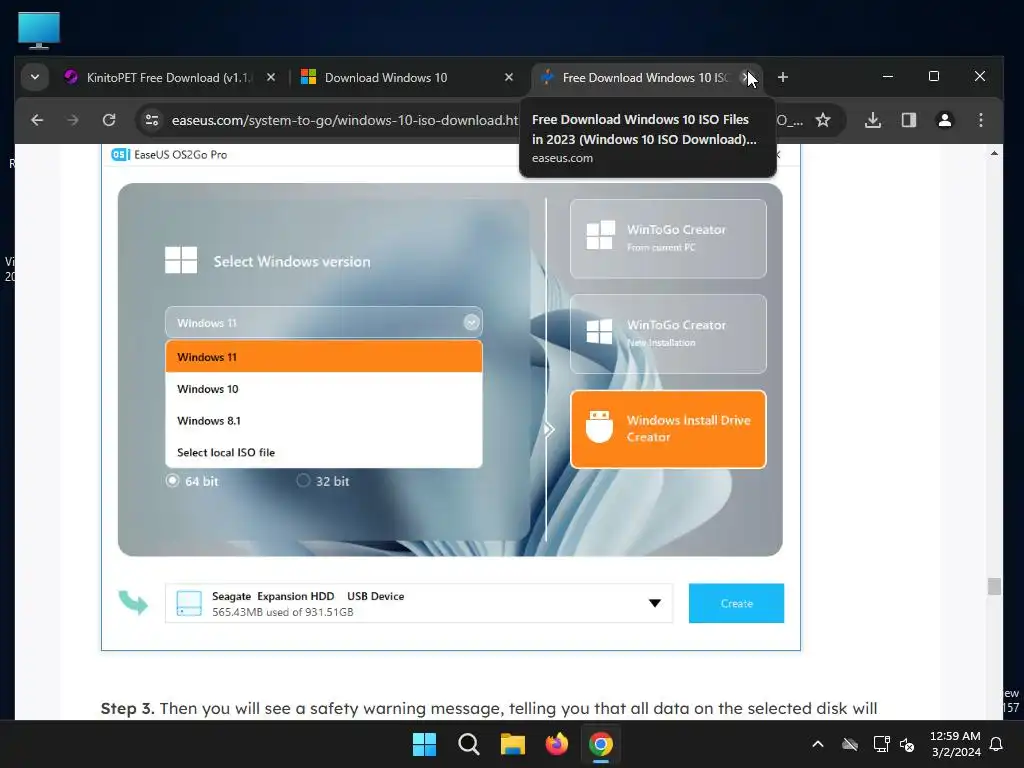Open the Chrome downloads panel
Image resolution: width=1024 pixels, height=768 pixels.
click(872, 120)
